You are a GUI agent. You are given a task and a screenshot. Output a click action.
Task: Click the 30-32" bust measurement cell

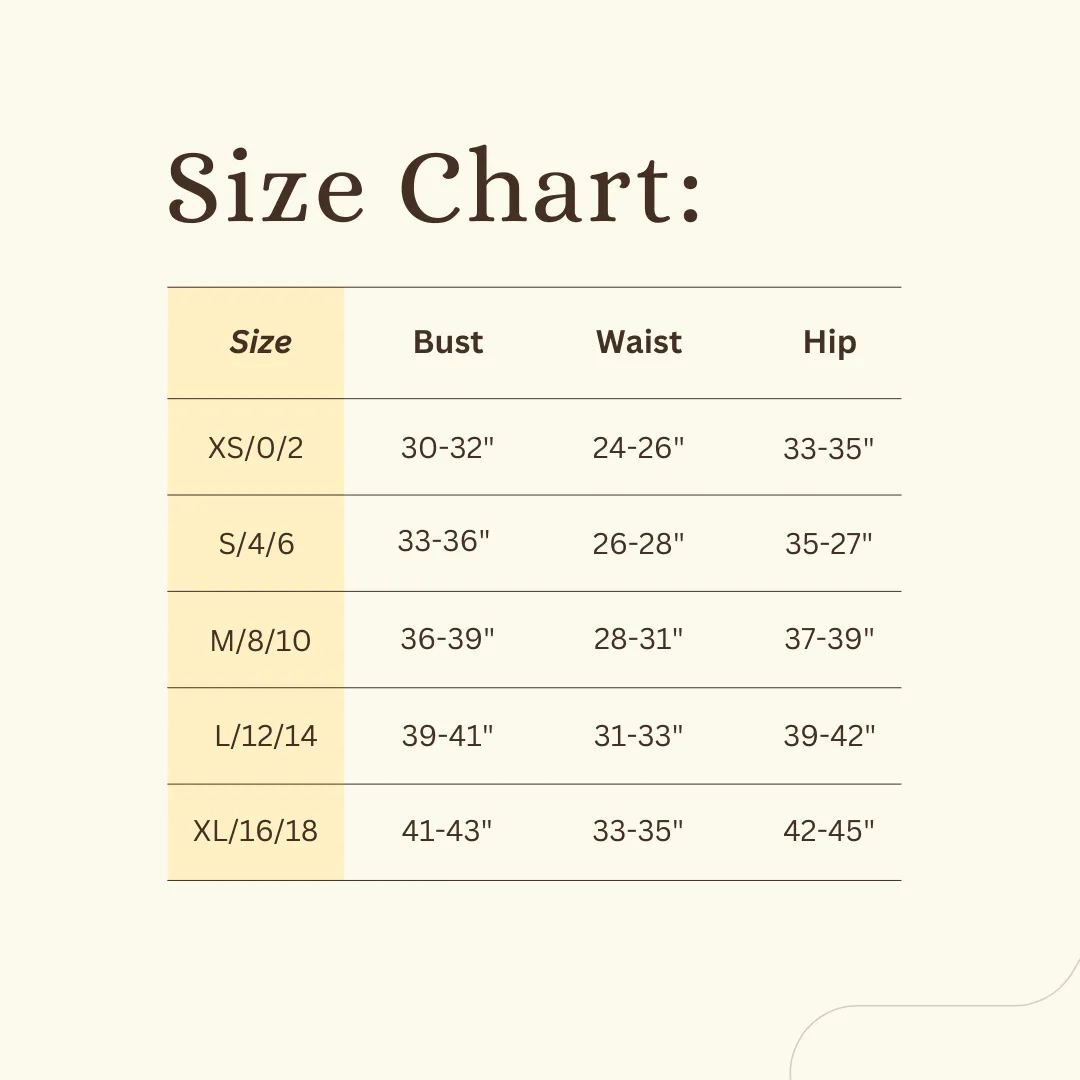tap(448, 448)
